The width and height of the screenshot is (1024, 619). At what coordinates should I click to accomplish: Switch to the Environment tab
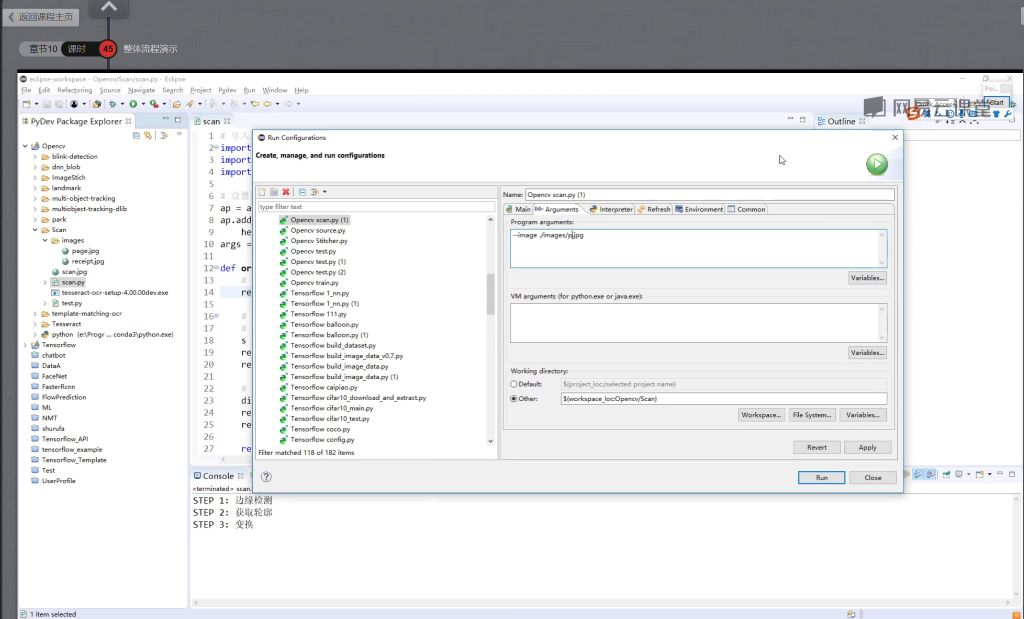(699, 209)
